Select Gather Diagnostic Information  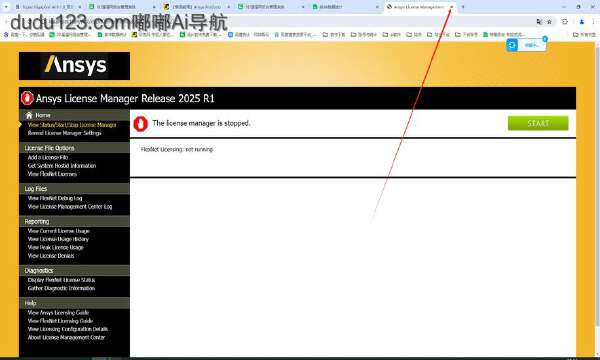point(61,288)
